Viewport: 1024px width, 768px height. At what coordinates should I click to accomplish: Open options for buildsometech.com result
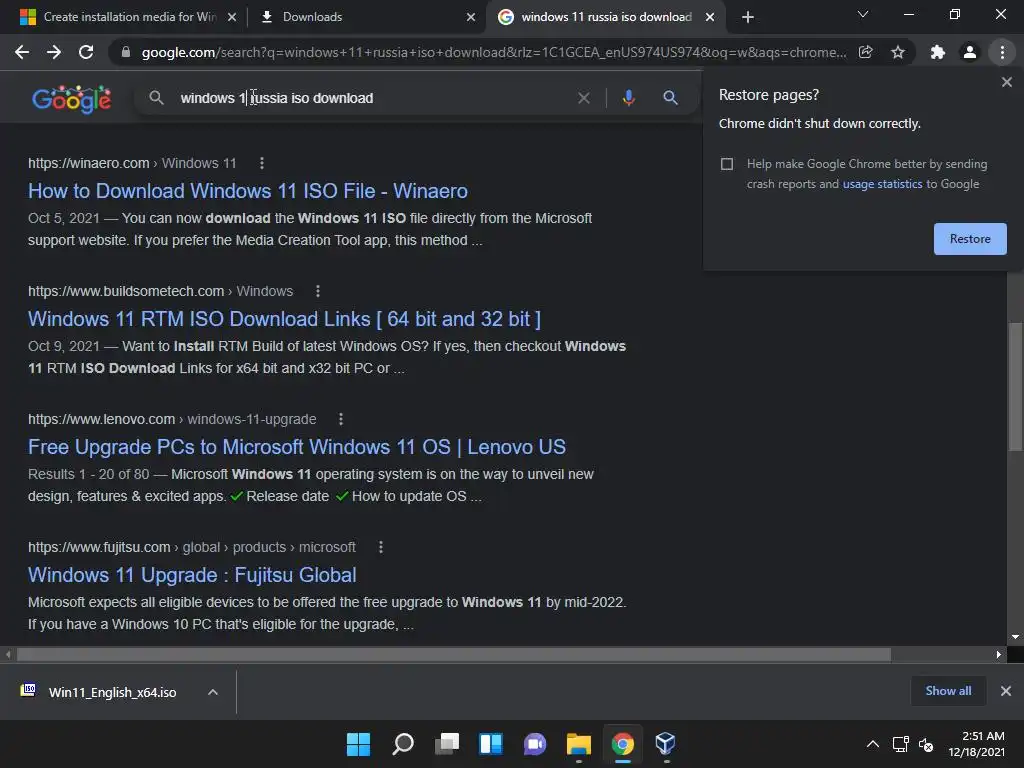(x=318, y=291)
